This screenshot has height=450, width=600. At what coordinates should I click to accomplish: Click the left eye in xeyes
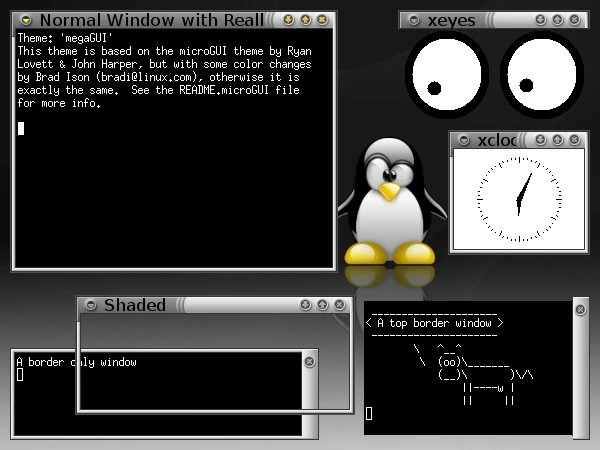coord(447,74)
